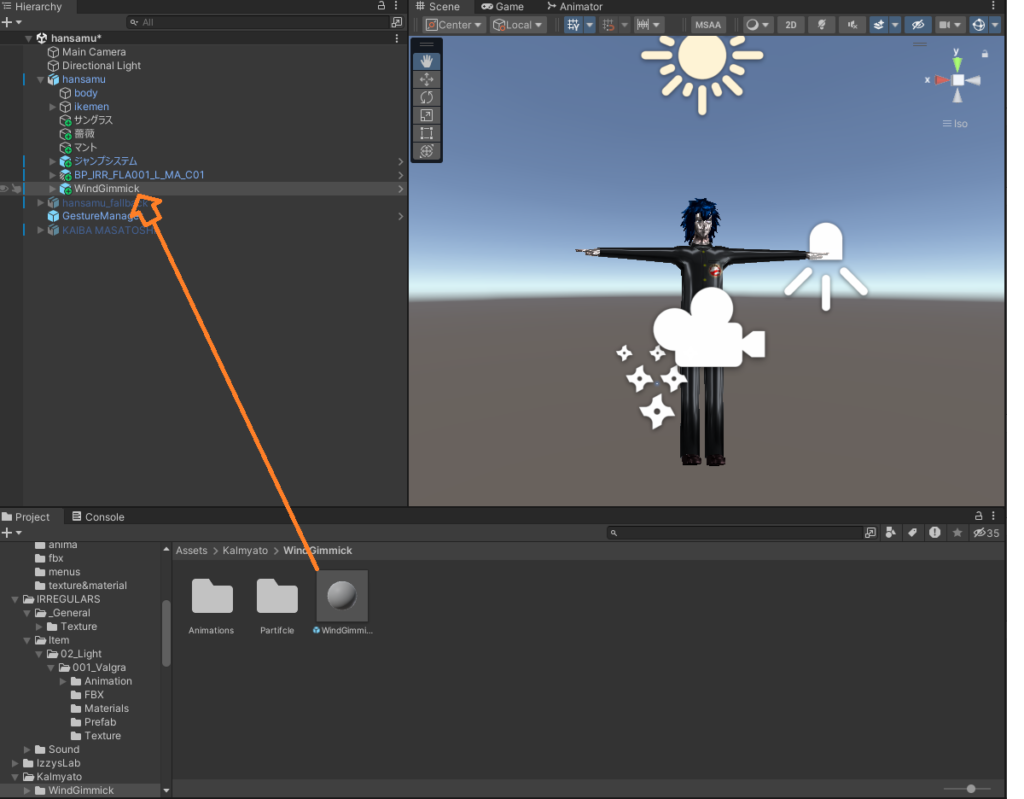The width and height of the screenshot is (1024, 799).
Task: Open the Center pivot mode dropdown
Action: click(453, 25)
